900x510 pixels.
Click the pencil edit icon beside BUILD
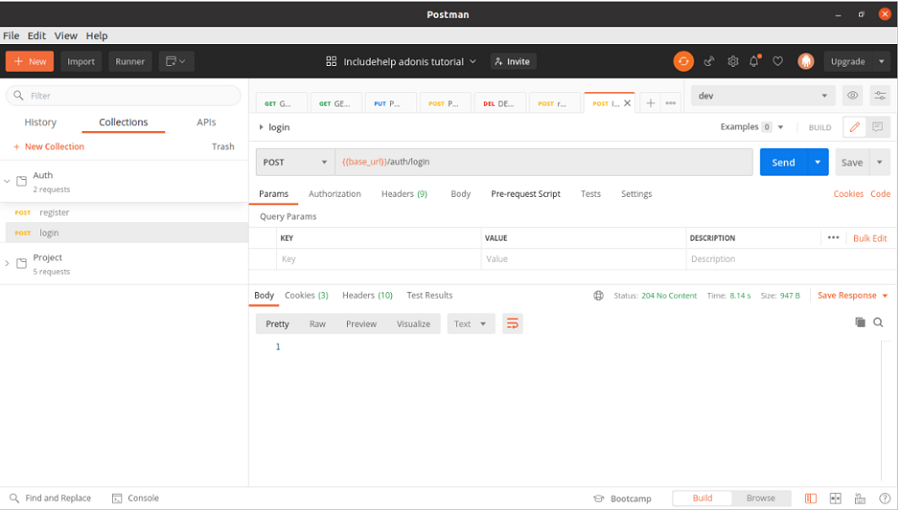(x=855, y=127)
